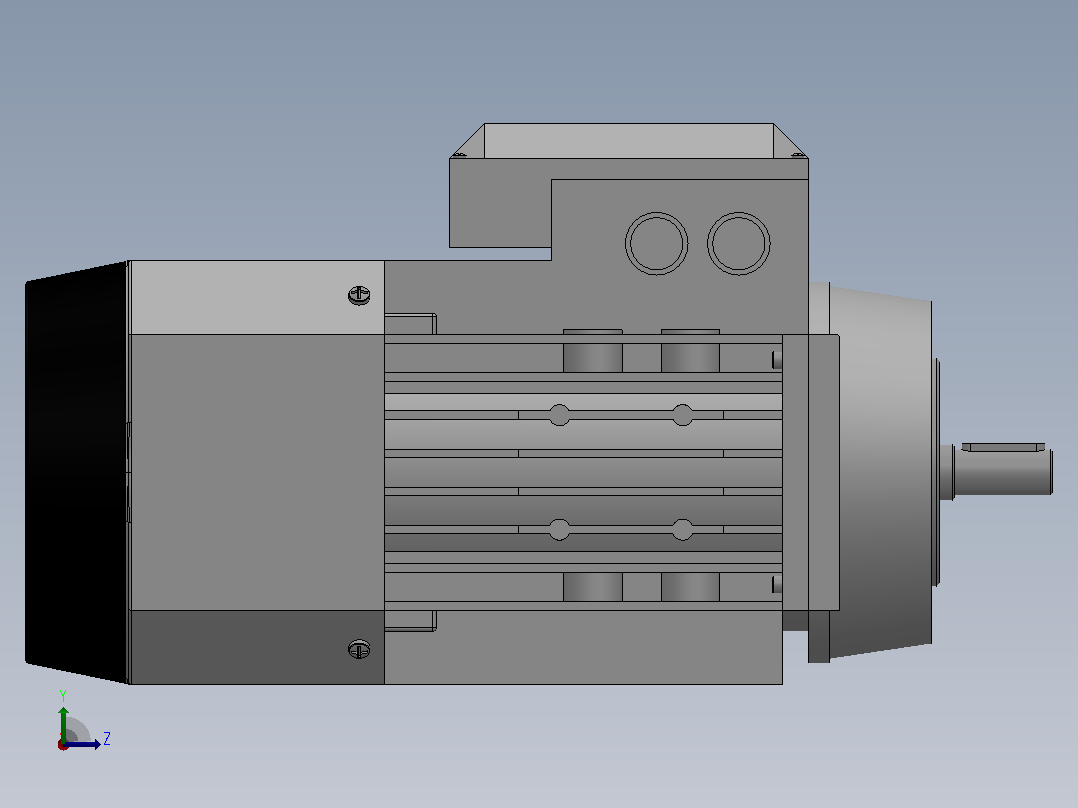Screen dimensions: 1078x808
Task: Select the upper screw on the fan shroud
Action: click(359, 295)
